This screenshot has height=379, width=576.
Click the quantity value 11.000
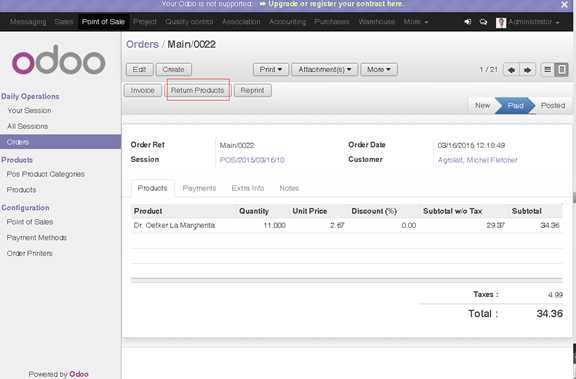[x=274, y=225]
